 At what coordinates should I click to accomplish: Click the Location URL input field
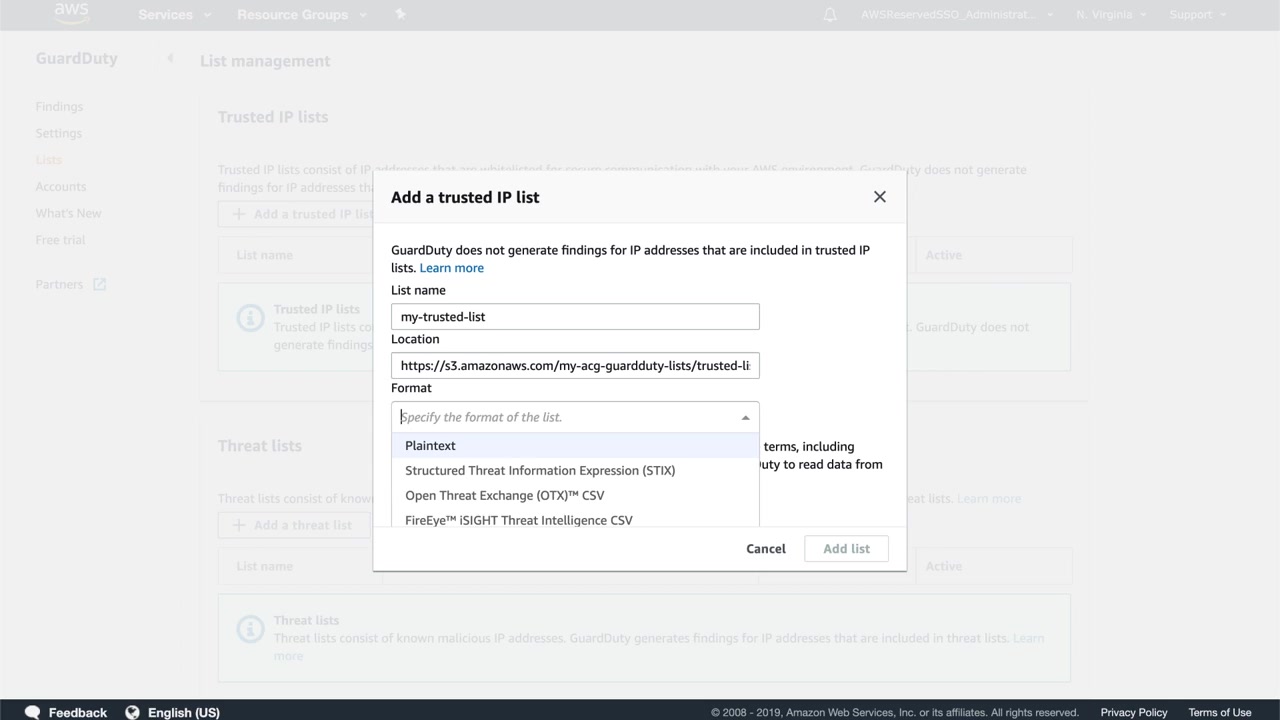point(575,366)
